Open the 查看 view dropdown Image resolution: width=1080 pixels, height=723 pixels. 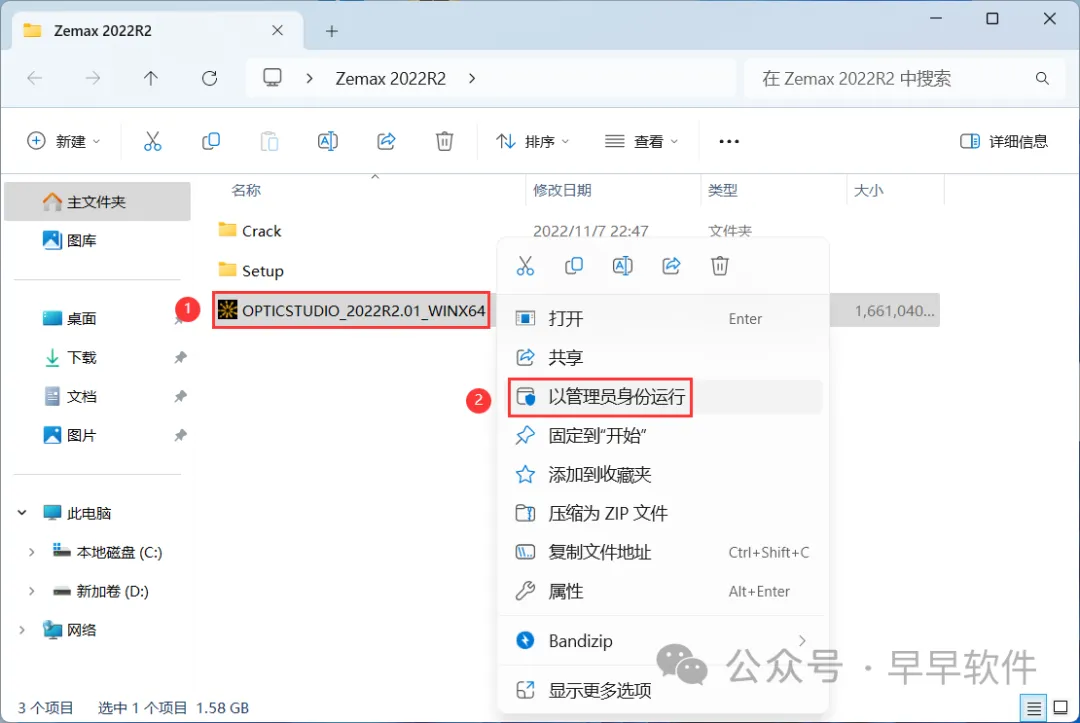point(641,141)
